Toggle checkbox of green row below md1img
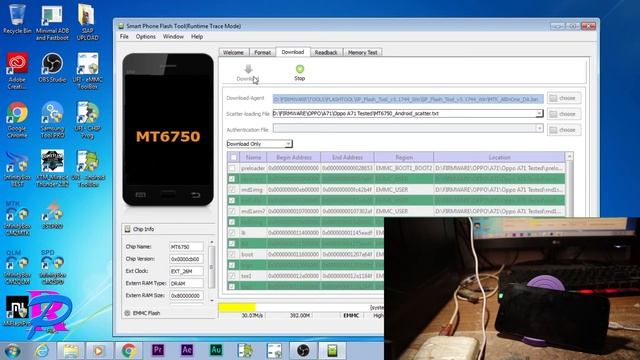Viewport: 640px width, 360px height. pos(232,200)
